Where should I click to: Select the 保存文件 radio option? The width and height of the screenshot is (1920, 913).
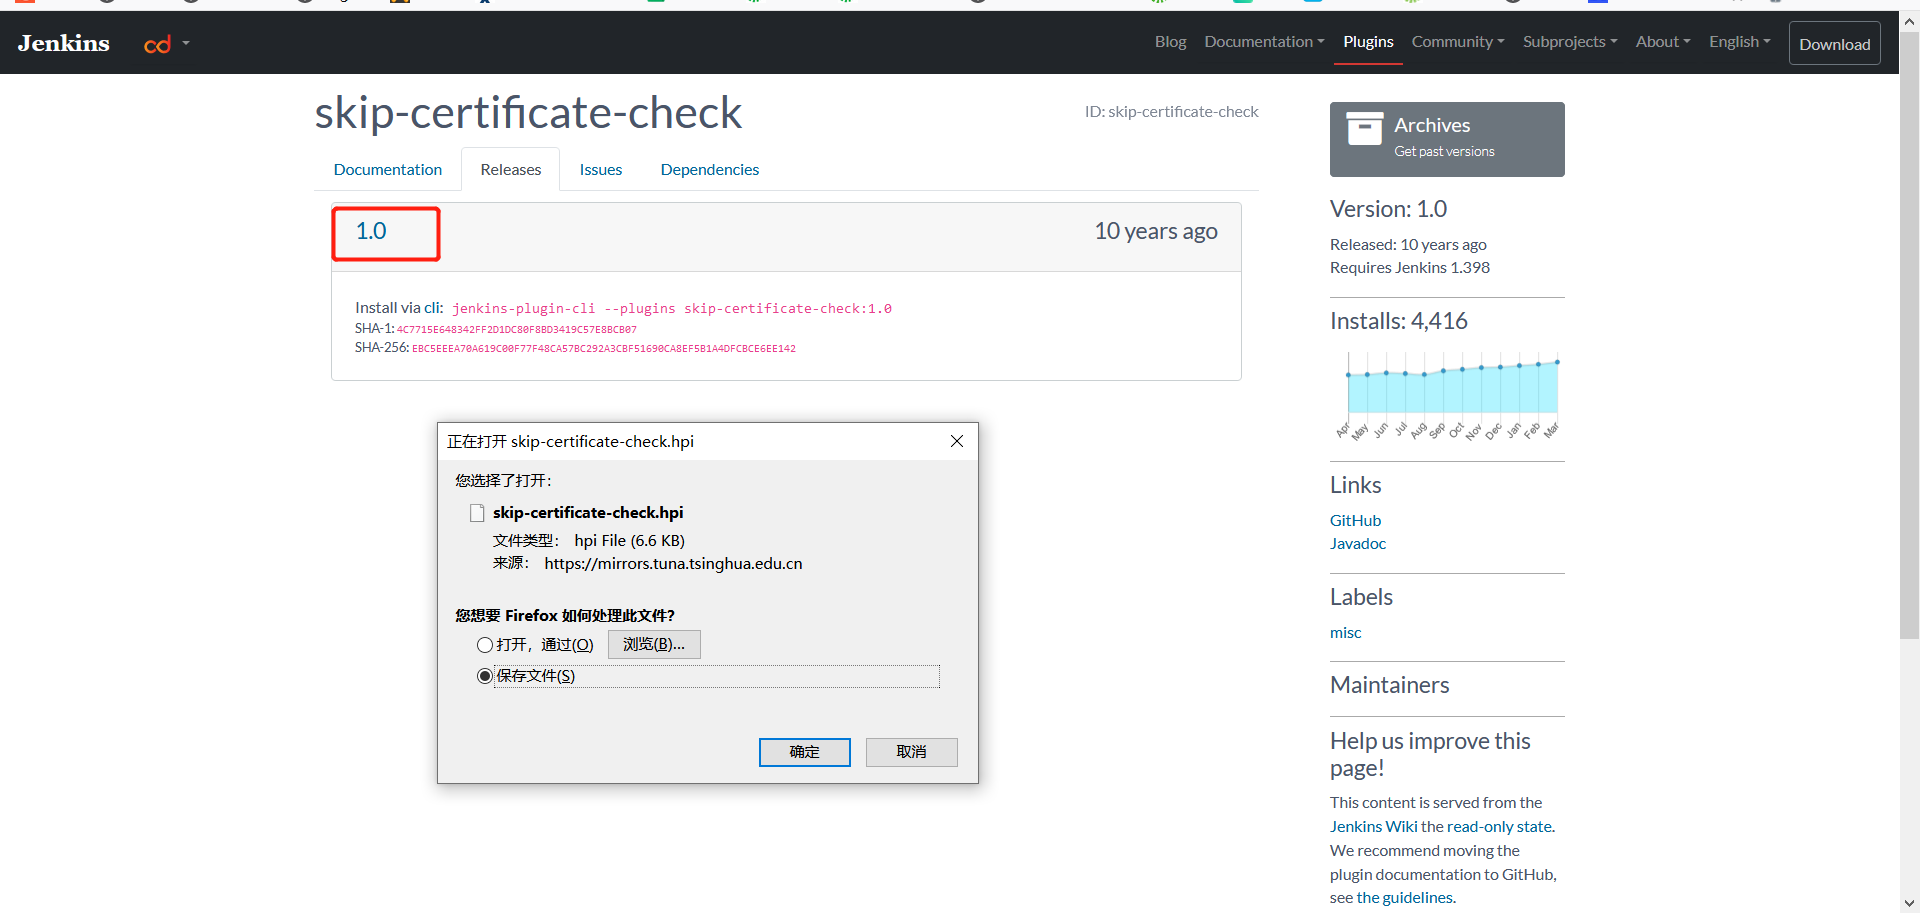[486, 675]
